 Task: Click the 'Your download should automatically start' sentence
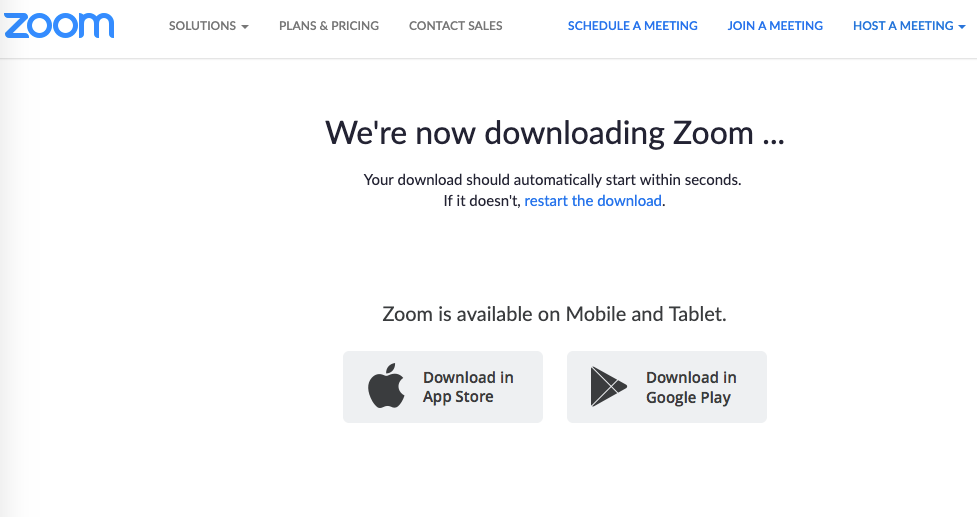pos(553,180)
